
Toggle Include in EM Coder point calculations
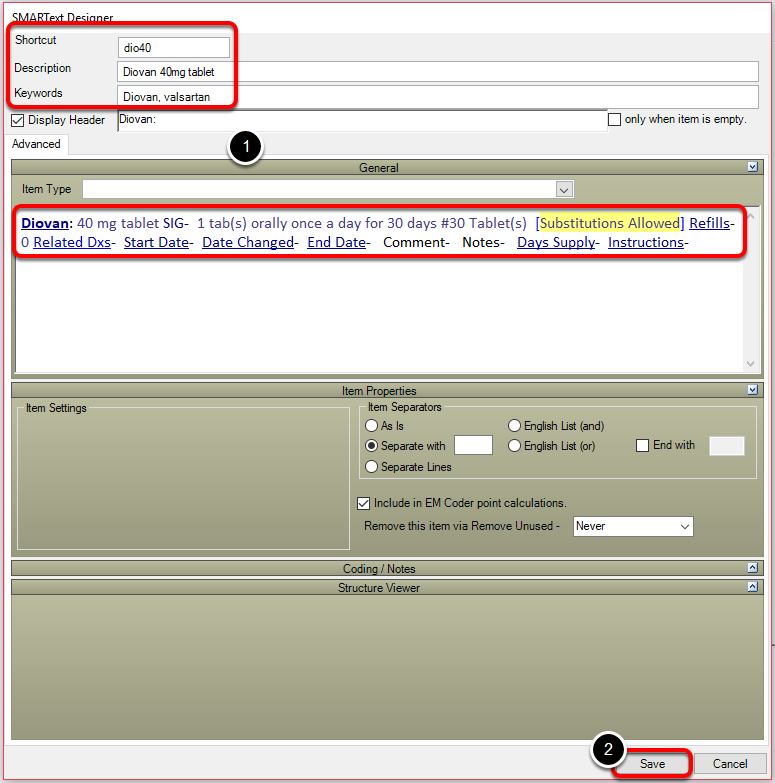pos(364,503)
